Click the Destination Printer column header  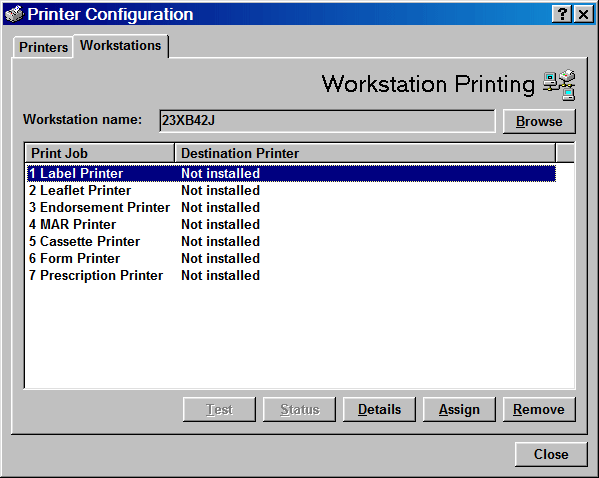[365, 153]
